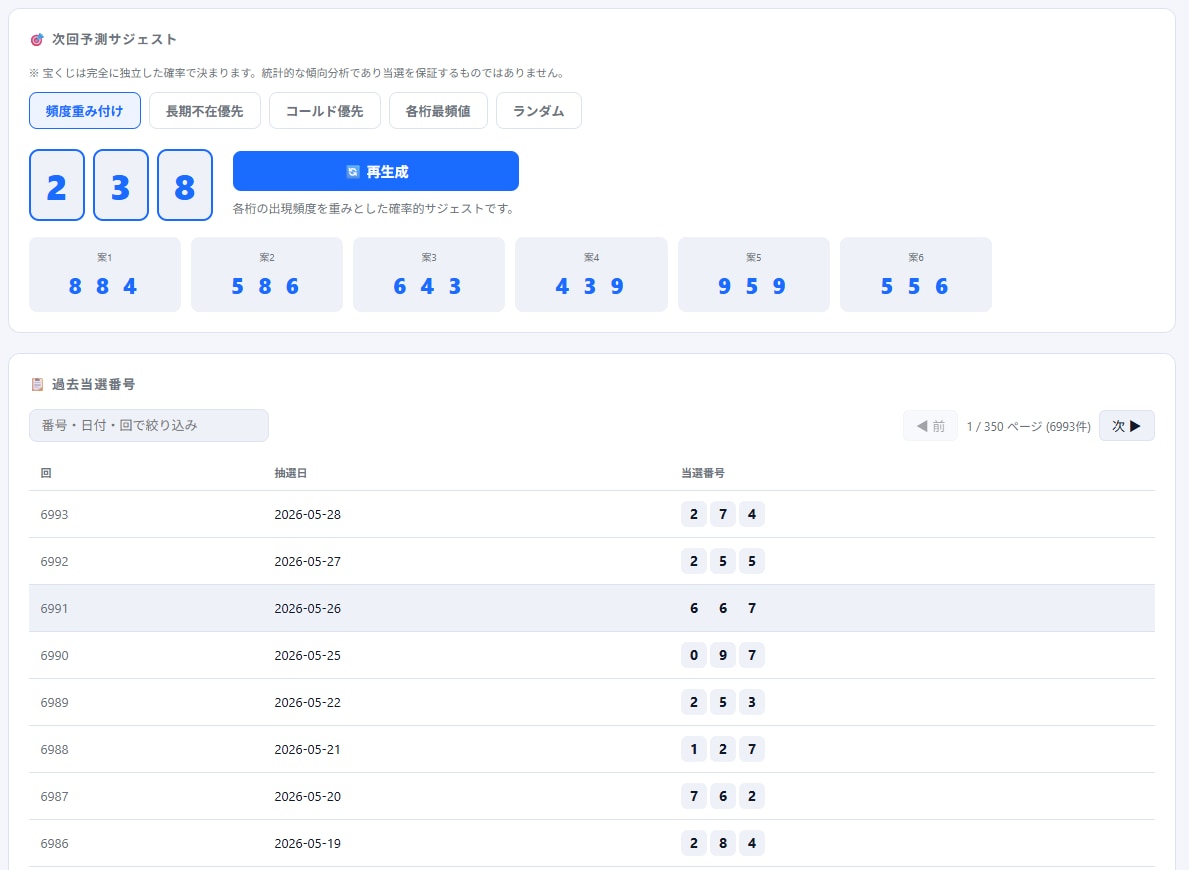Click draw number 6987
Image resolution: width=1189 pixels, height=870 pixels.
[x=55, y=796]
